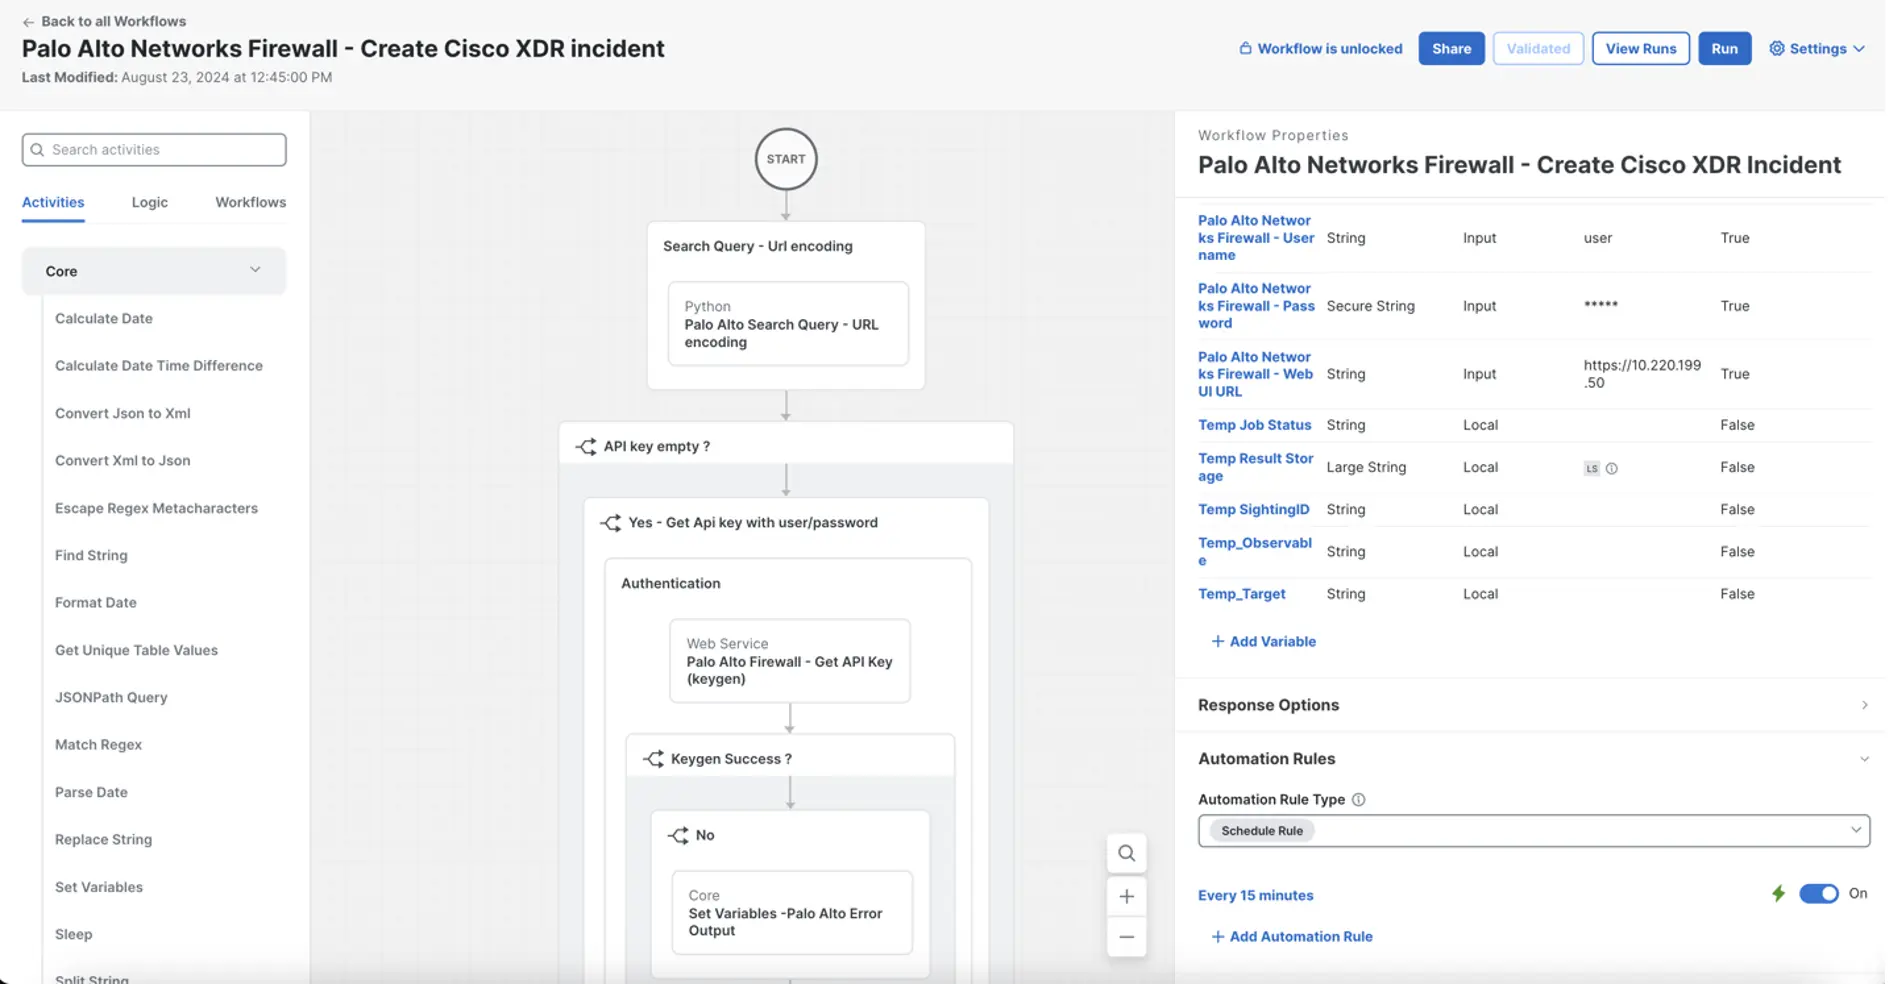The width and height of the screenshot is (1888, 984).
Task: Expand the Response Options section
Action: tap(1863, 705)
